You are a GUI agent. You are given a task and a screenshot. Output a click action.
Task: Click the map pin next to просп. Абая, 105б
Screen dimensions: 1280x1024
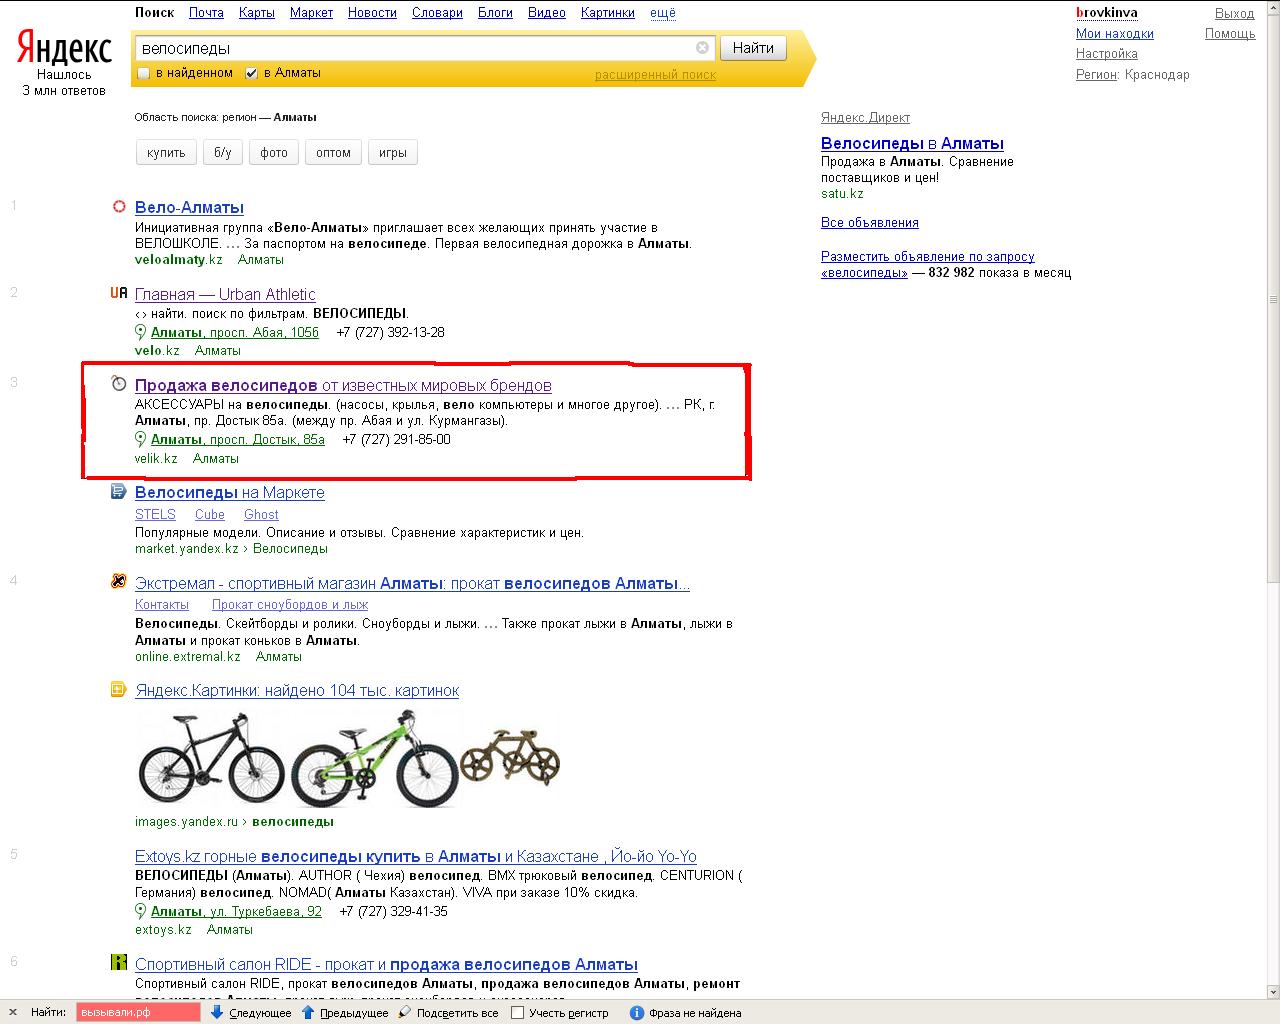141,332
